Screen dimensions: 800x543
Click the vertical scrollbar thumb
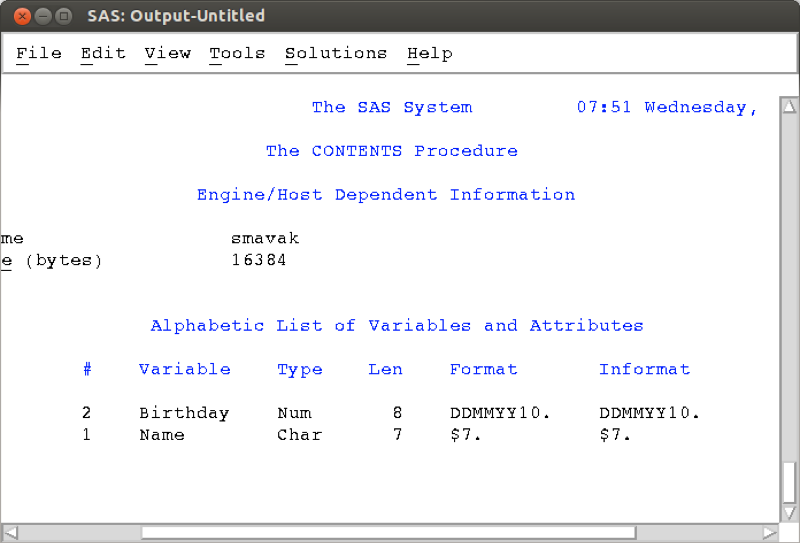pos(789,482)
